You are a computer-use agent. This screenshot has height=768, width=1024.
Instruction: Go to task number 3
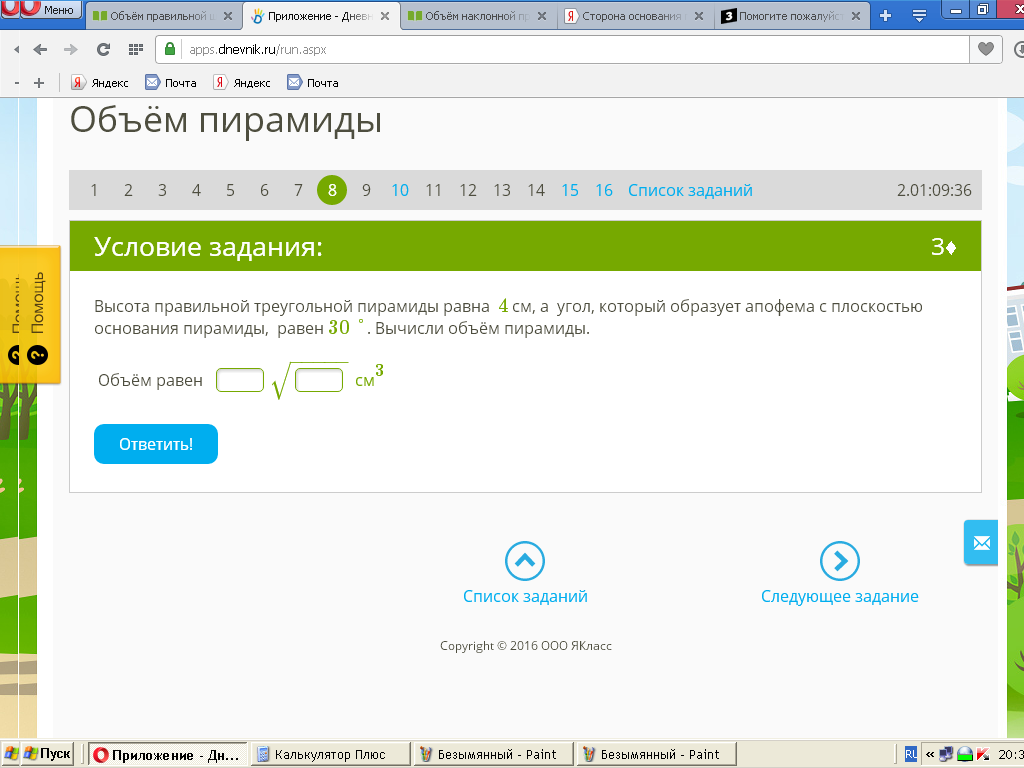coord(162,190)
